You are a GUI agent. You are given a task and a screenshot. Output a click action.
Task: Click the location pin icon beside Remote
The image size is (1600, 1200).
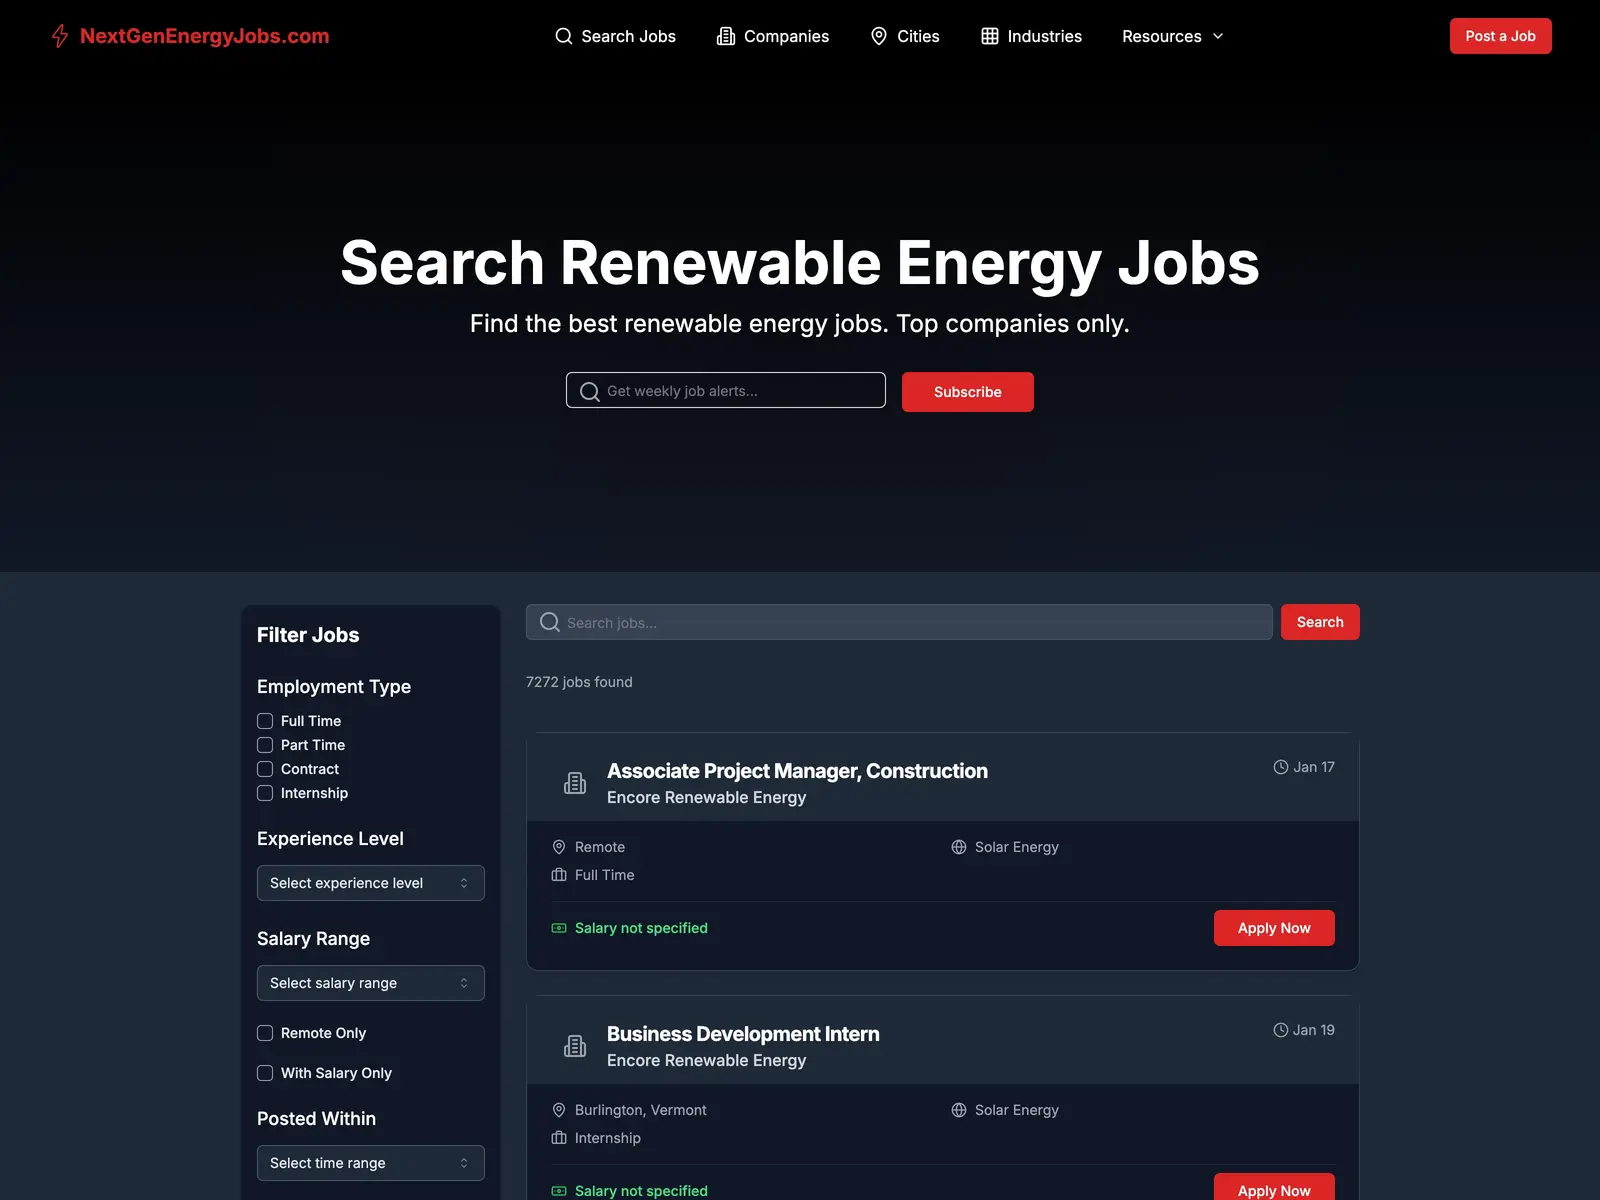pyautogui.click(x=559, y=847)
